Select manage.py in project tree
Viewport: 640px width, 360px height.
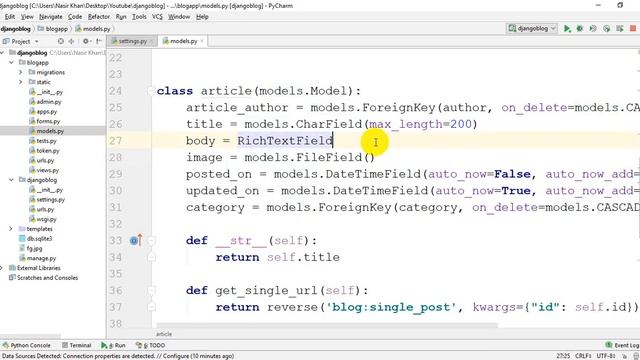(x=38, y=258)
